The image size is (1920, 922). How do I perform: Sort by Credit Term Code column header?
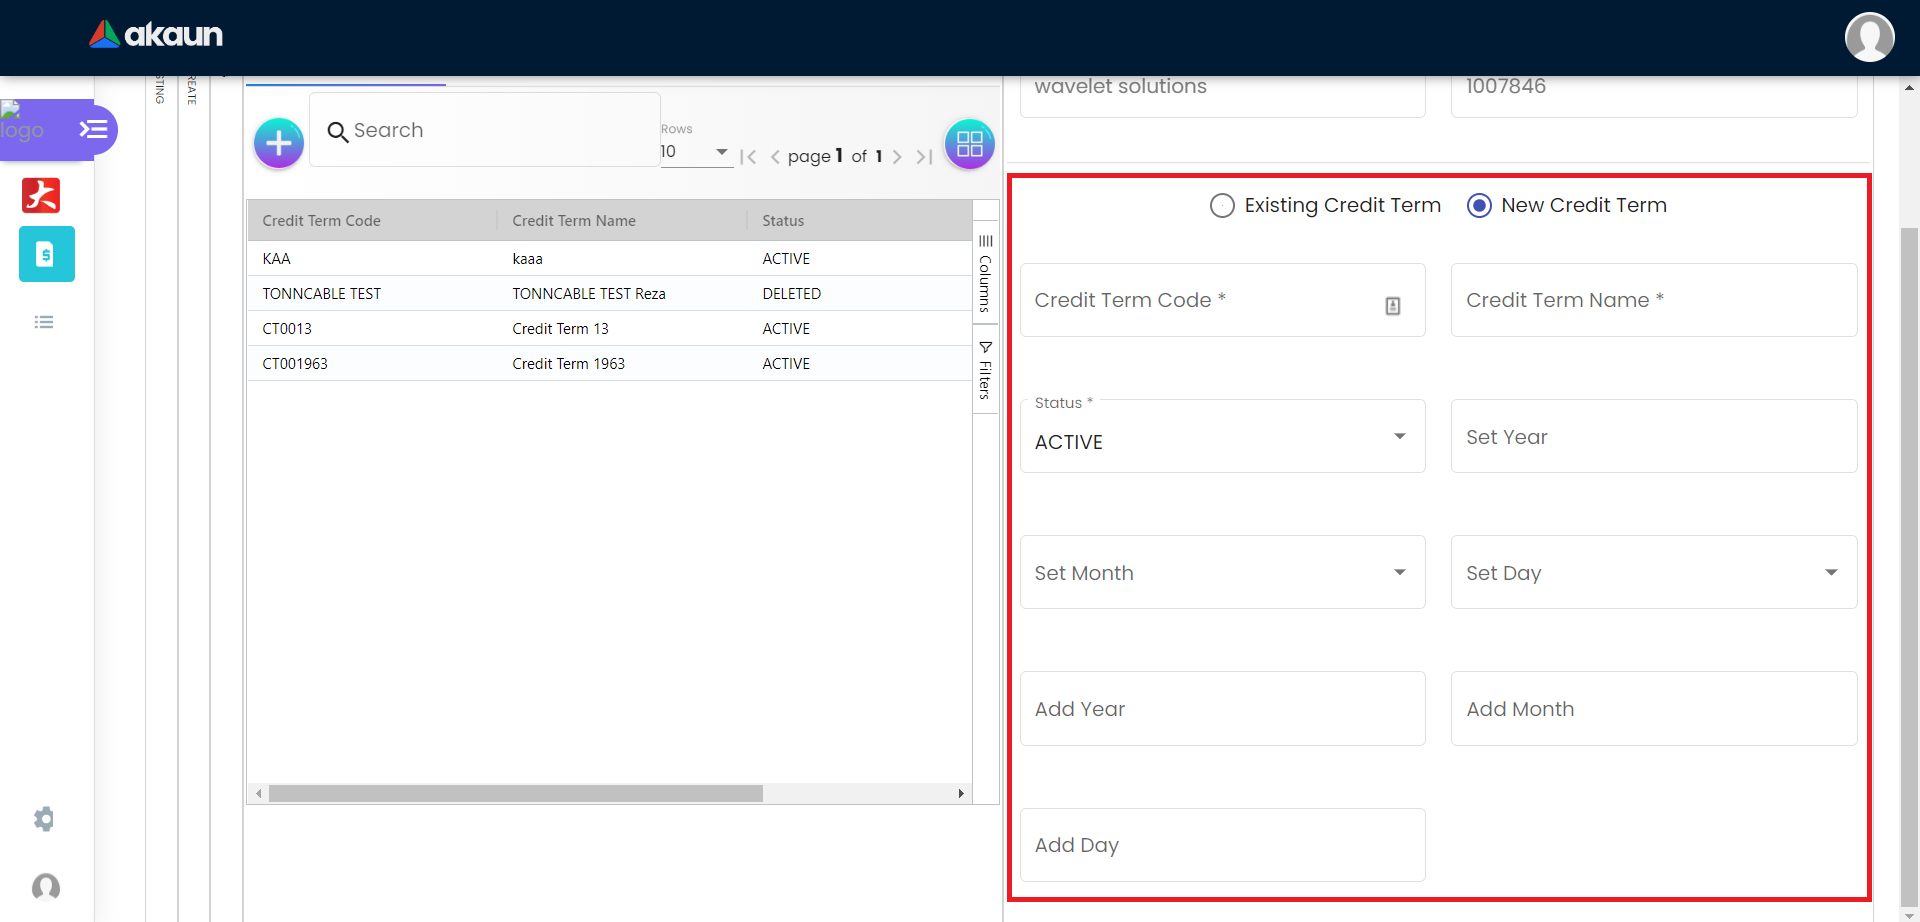click(322, 221)
